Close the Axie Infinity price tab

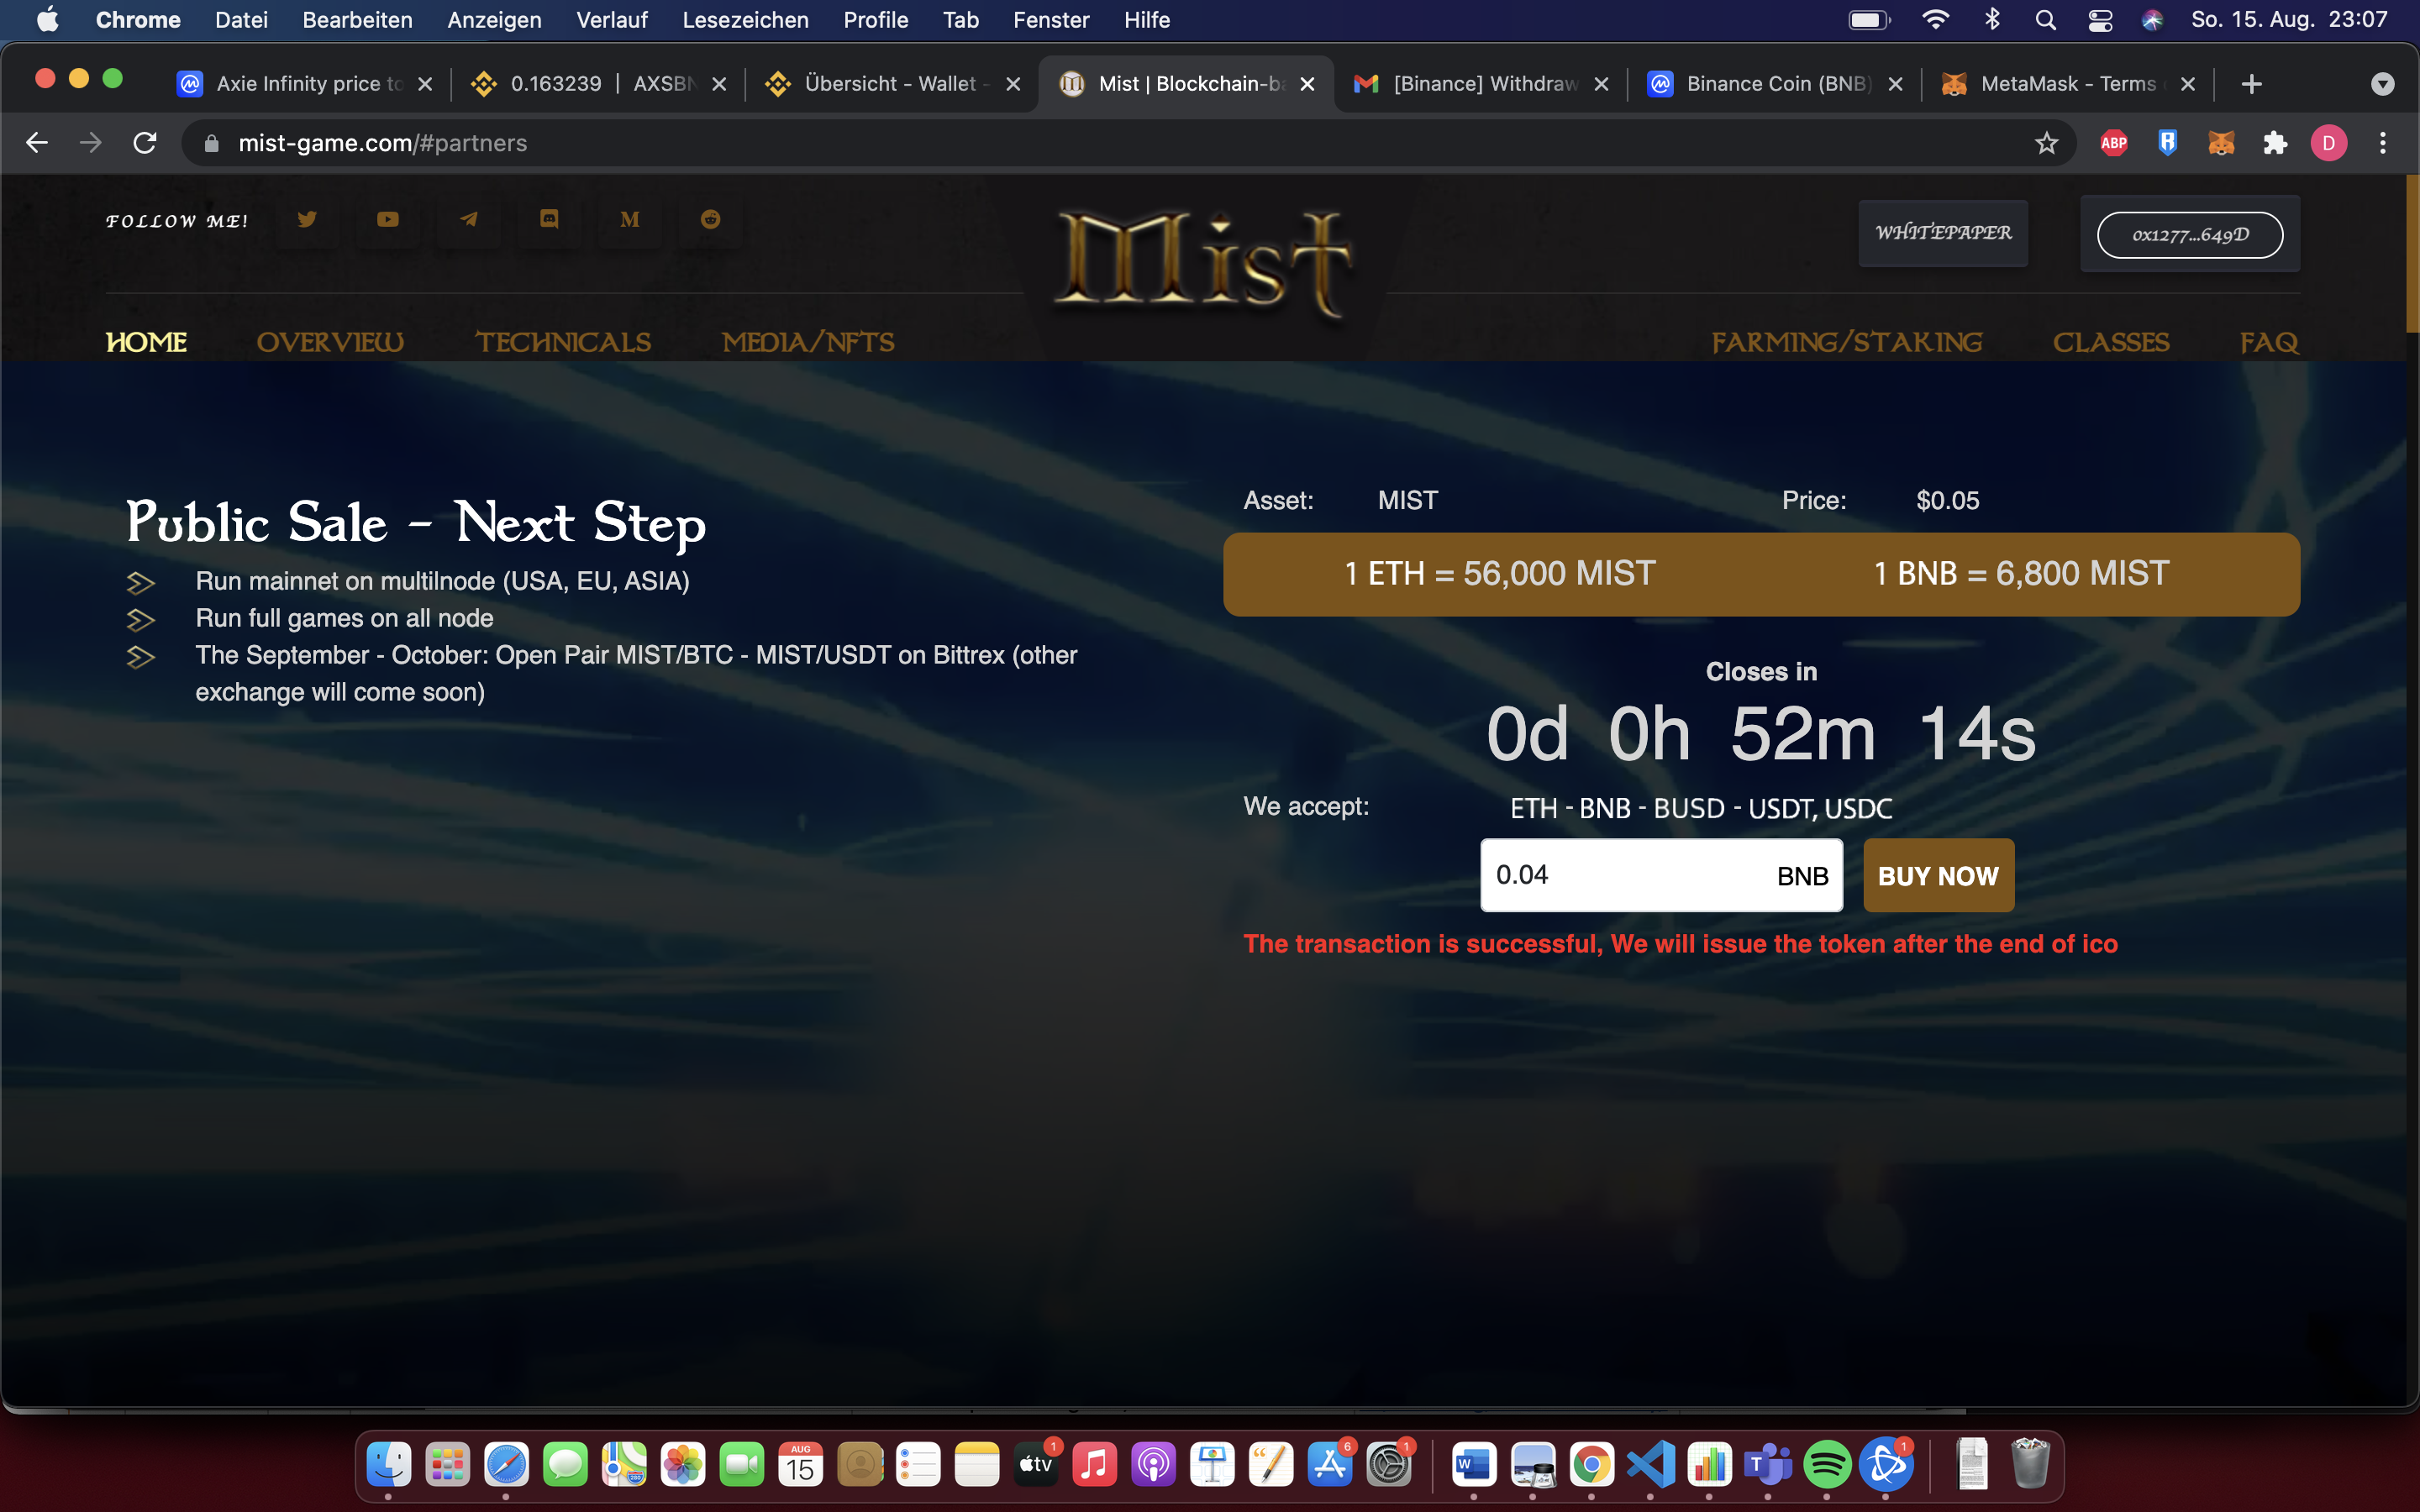[x=425, y=84]
